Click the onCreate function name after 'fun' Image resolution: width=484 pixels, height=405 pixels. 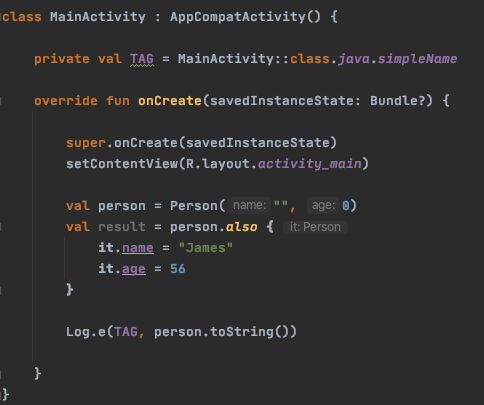pyautogui.click(x=170, y=101)
